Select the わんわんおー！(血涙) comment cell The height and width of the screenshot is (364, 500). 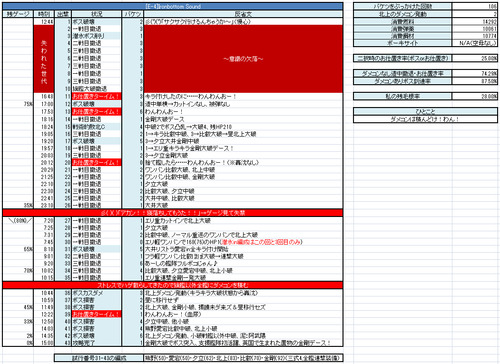click(243, 314)
